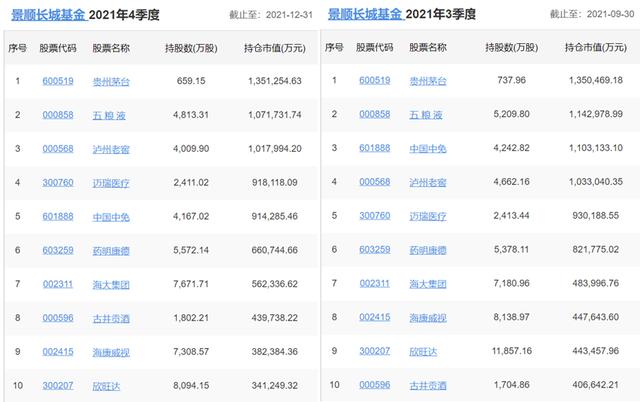Open 五粮液 link in the 4季度 table

pos(109,115)
